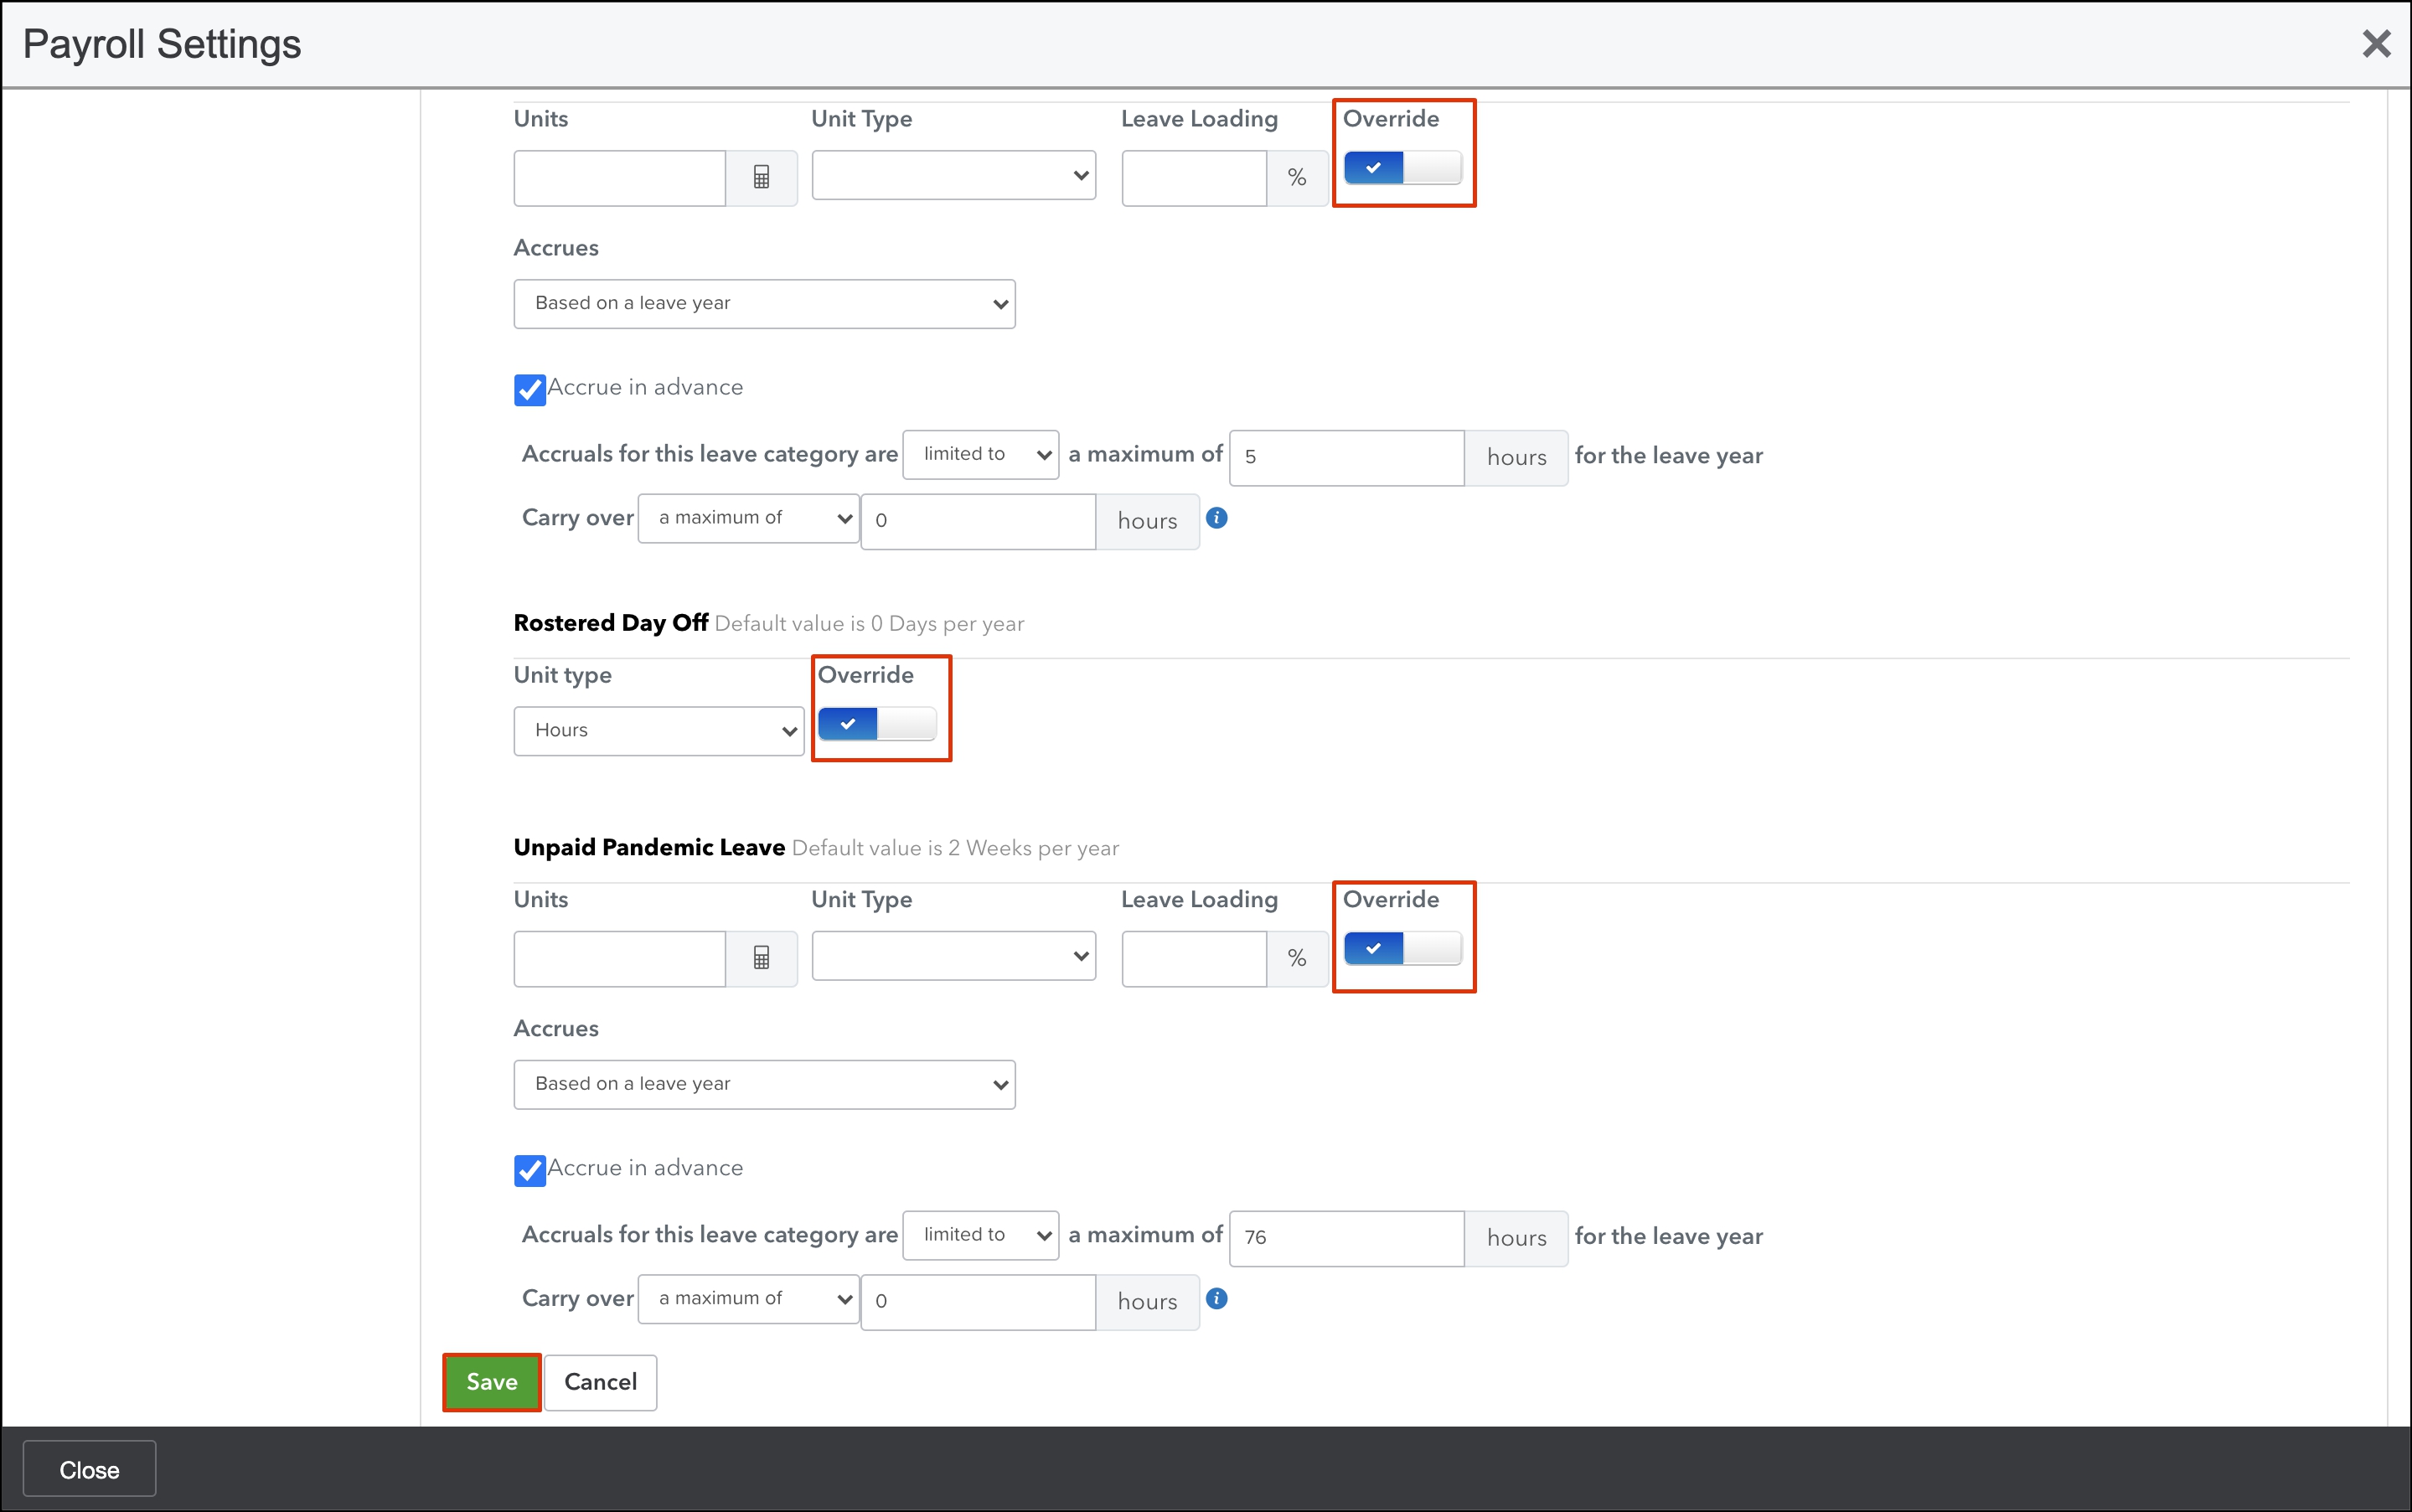Click info icon beside bottom Carry over hours
2412x1512 pixels.
[1216, 1298]
